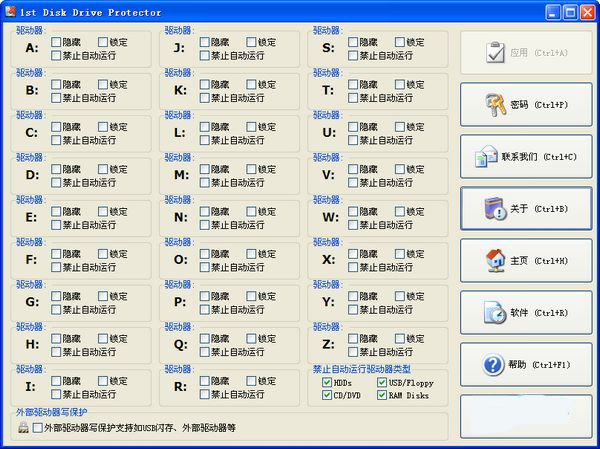Screen dimensions: 600x449
Task: Click the 软件 (Ctrl+R) label
Action: (x=539, y=313)
